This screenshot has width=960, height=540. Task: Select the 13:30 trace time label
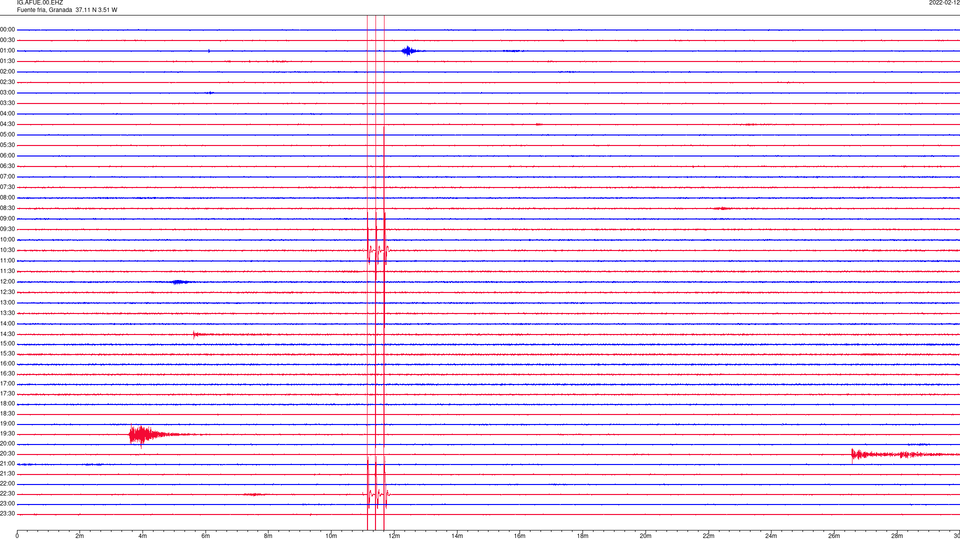(8, 313)
